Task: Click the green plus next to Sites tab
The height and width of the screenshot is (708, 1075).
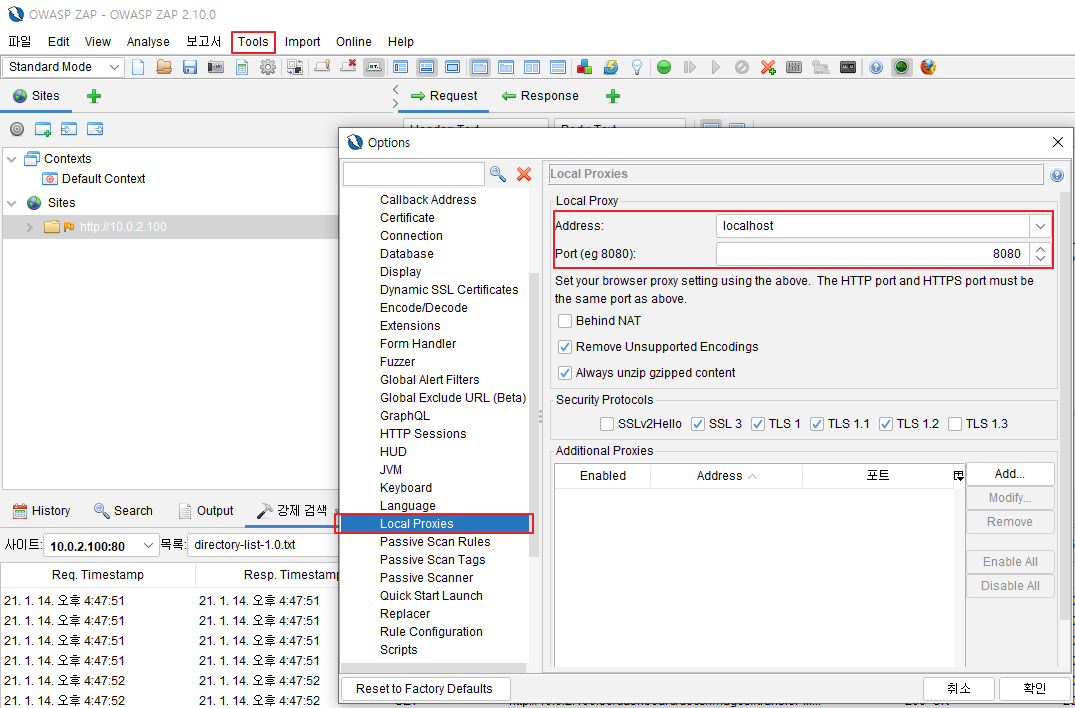Action: point(94,96)
